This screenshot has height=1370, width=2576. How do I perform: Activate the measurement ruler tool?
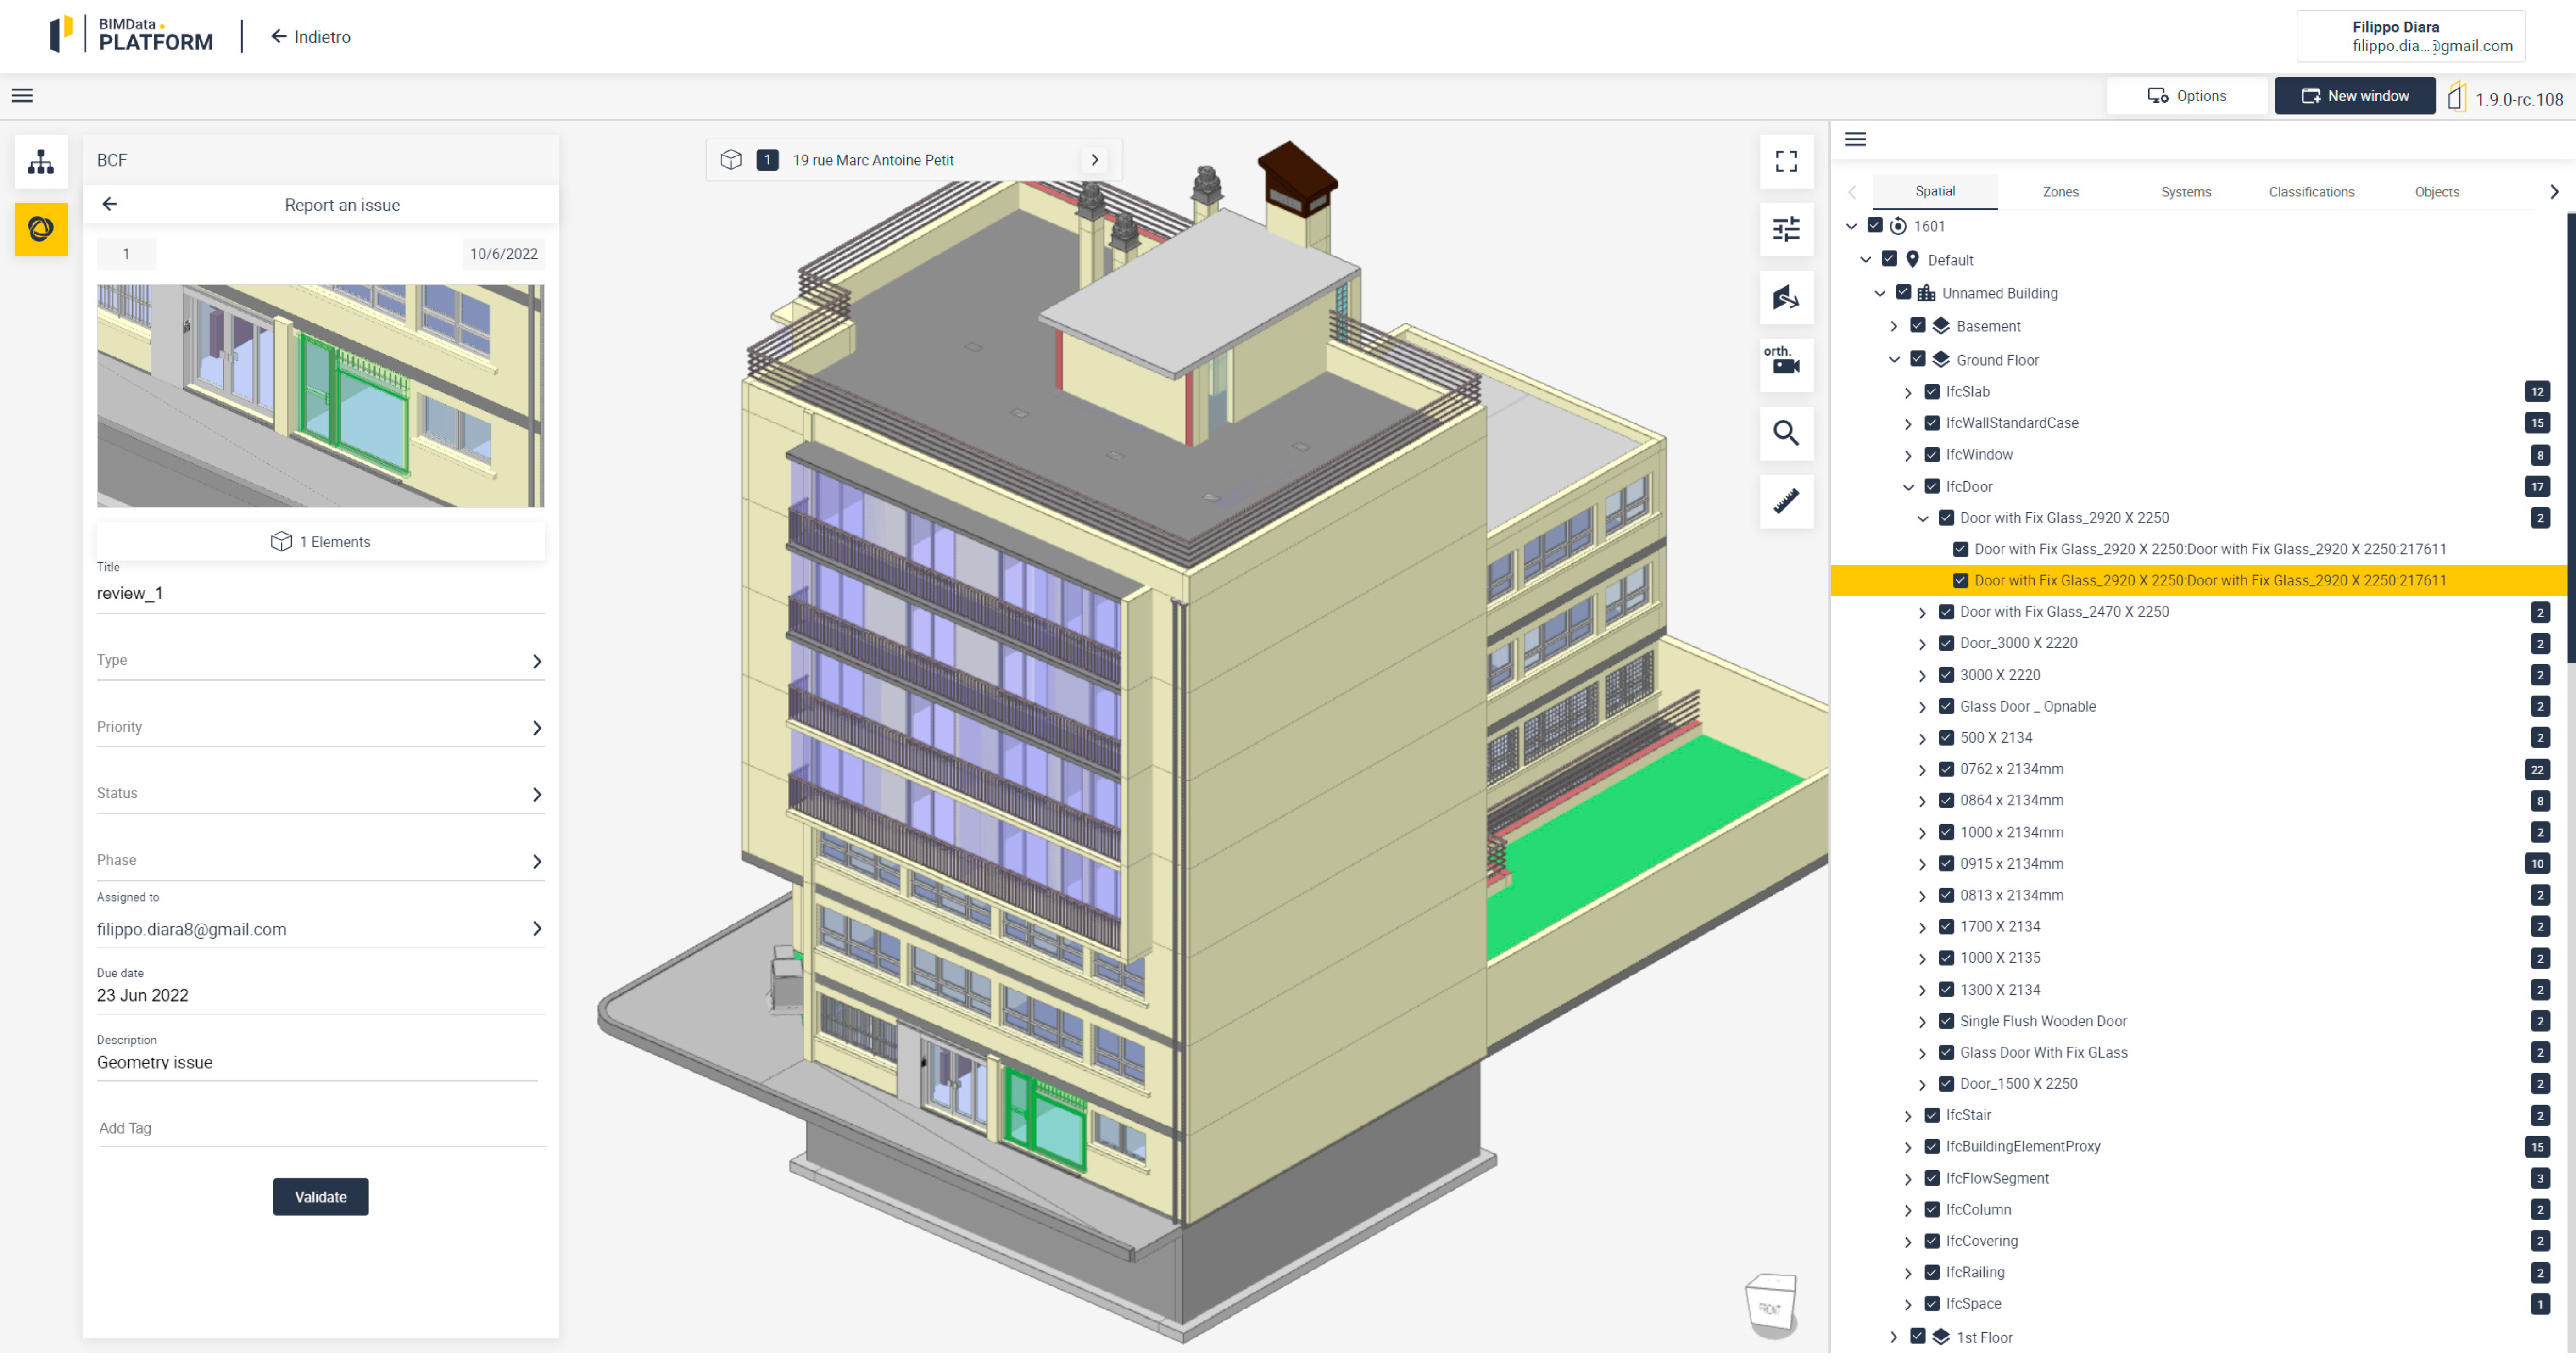click(1786, 501)
